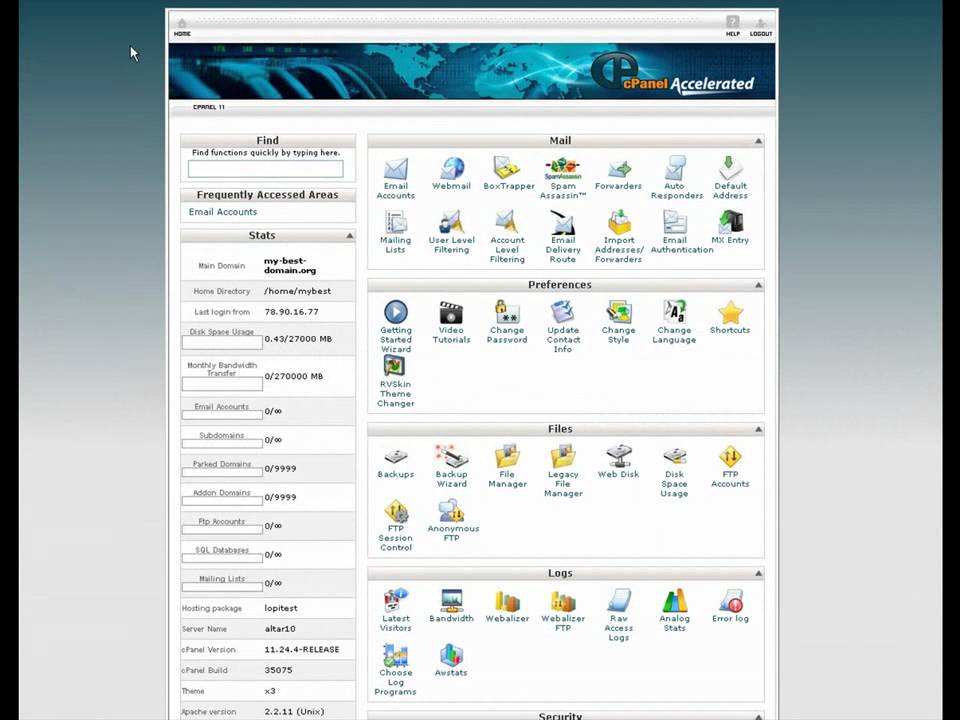Collapse the Mail section
Image resolution: width=960 pixels, height=720 pixels.
(759, 141)
